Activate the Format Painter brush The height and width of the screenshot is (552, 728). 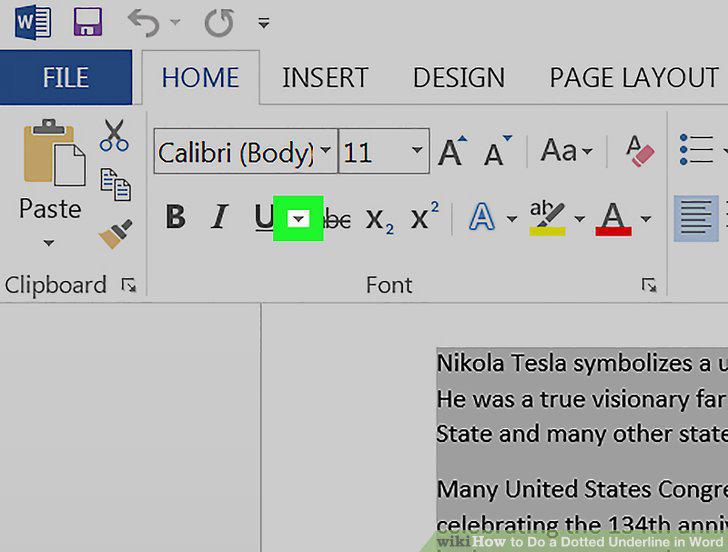click(116, 234)
